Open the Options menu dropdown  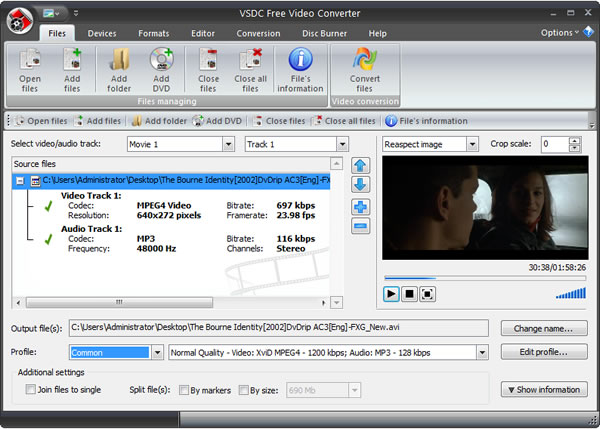[560, 33]
